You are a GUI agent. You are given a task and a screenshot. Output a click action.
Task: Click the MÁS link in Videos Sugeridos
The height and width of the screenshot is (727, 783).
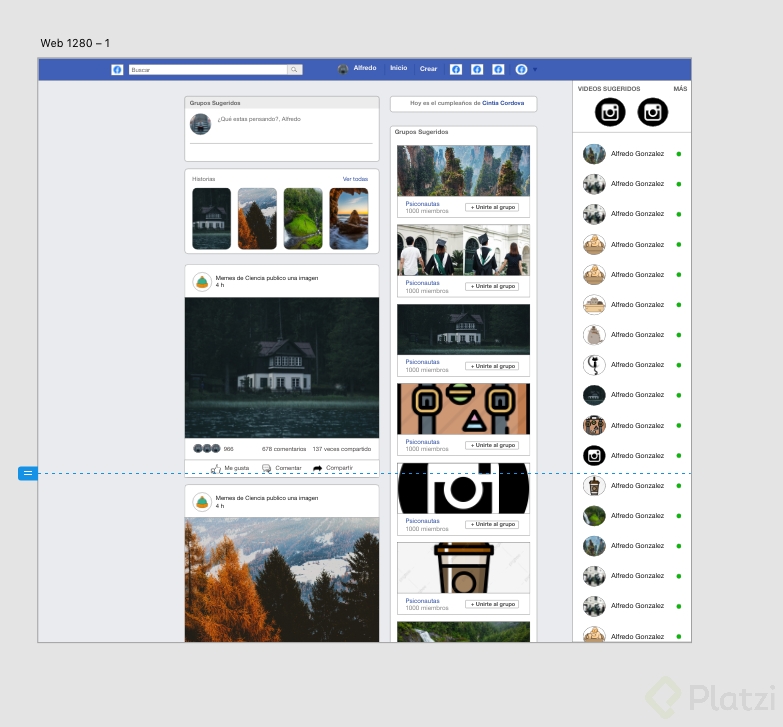680,89
